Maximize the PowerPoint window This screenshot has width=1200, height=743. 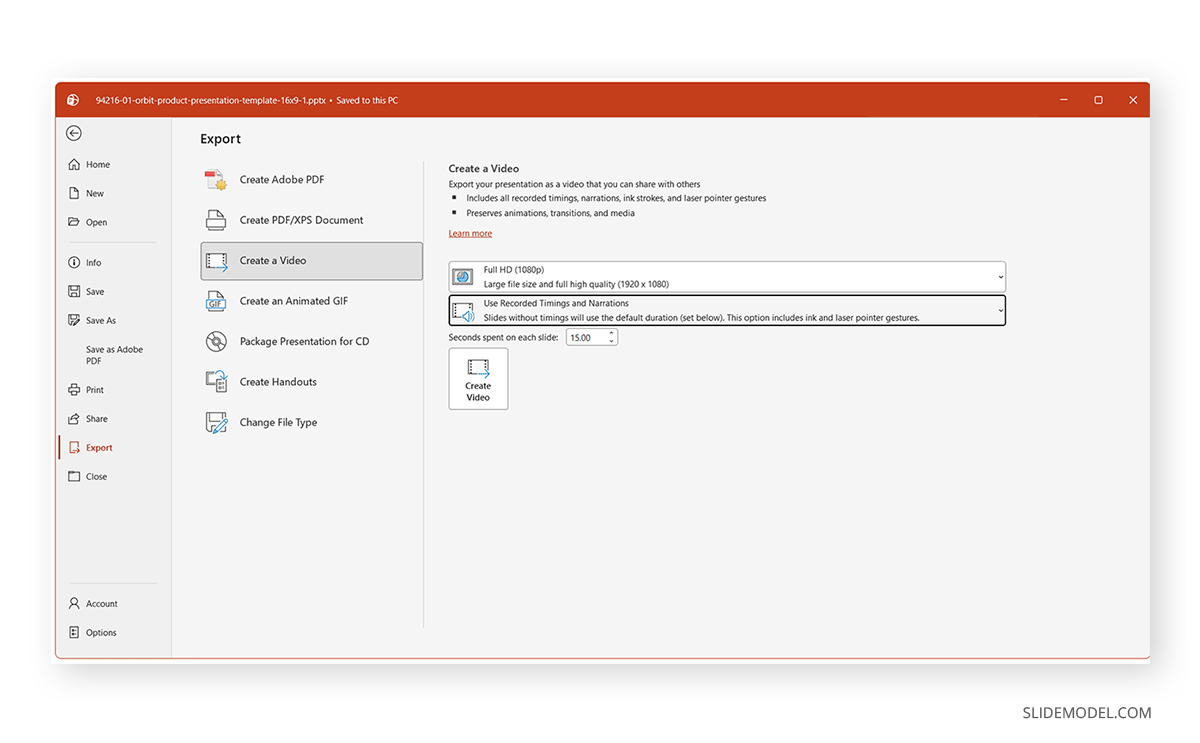pyautogui.click(x=1098, y=100)
